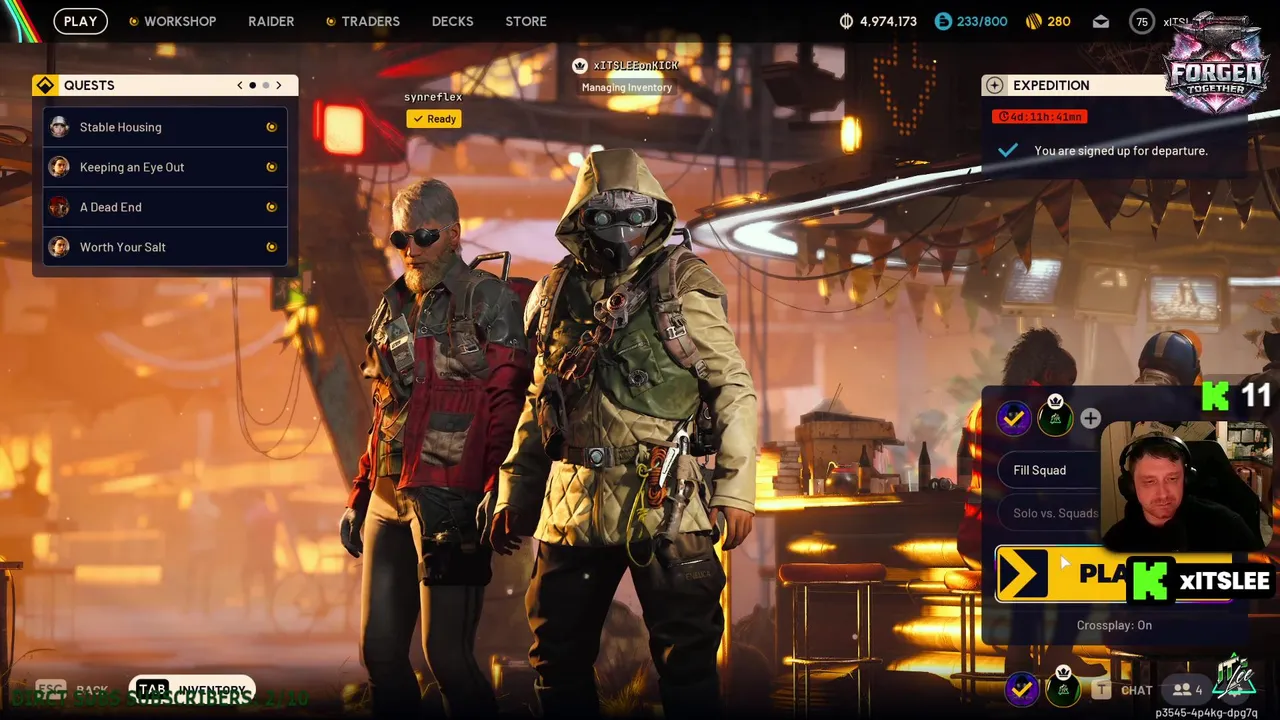Click the Forged Together logo
The width and height of the screenshot is (1280, 720).
(1216, 65)
